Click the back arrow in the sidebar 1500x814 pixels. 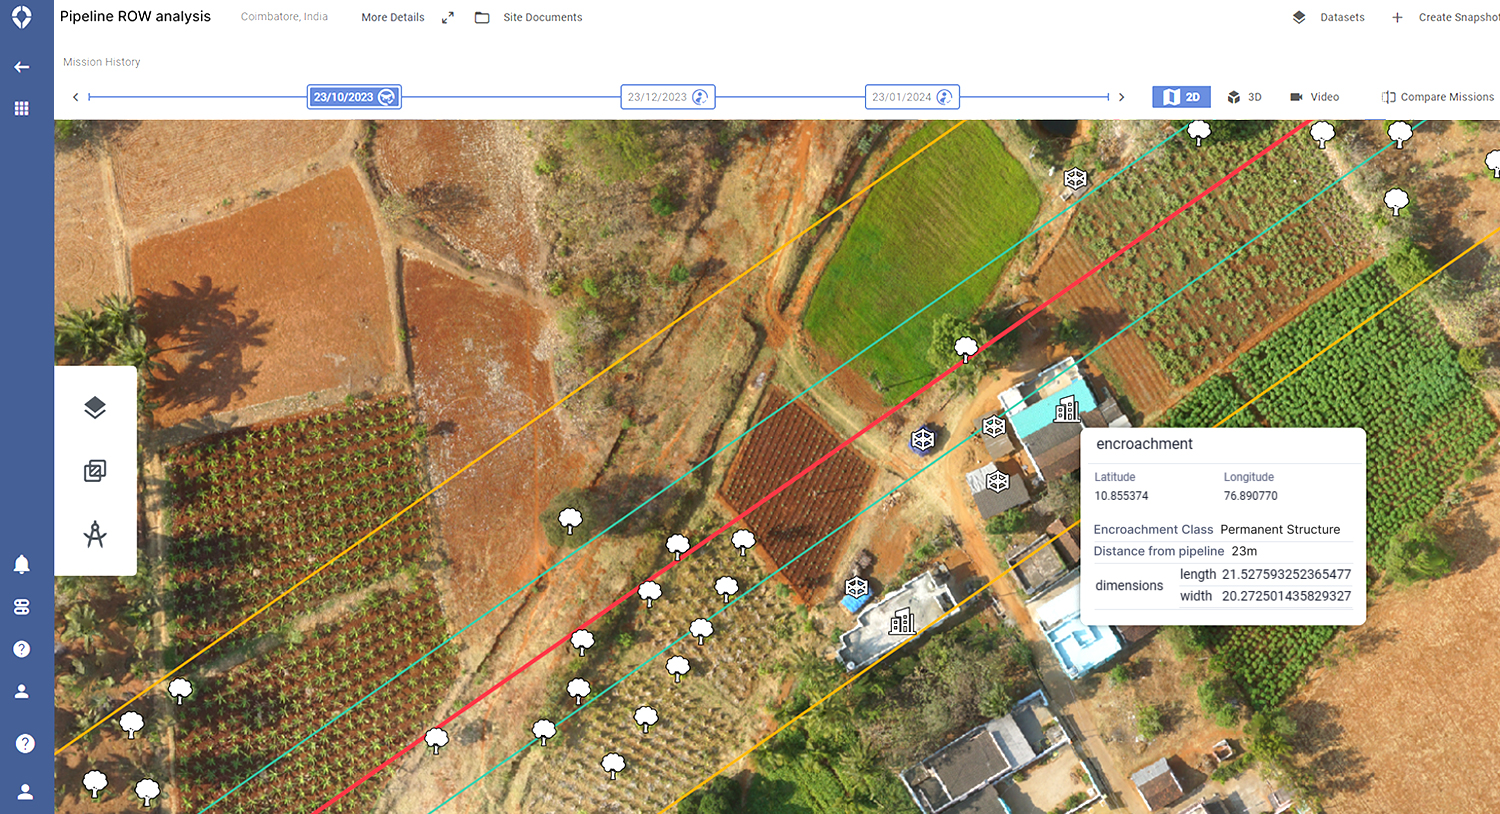pyautogui.click(x=21, y=67)
